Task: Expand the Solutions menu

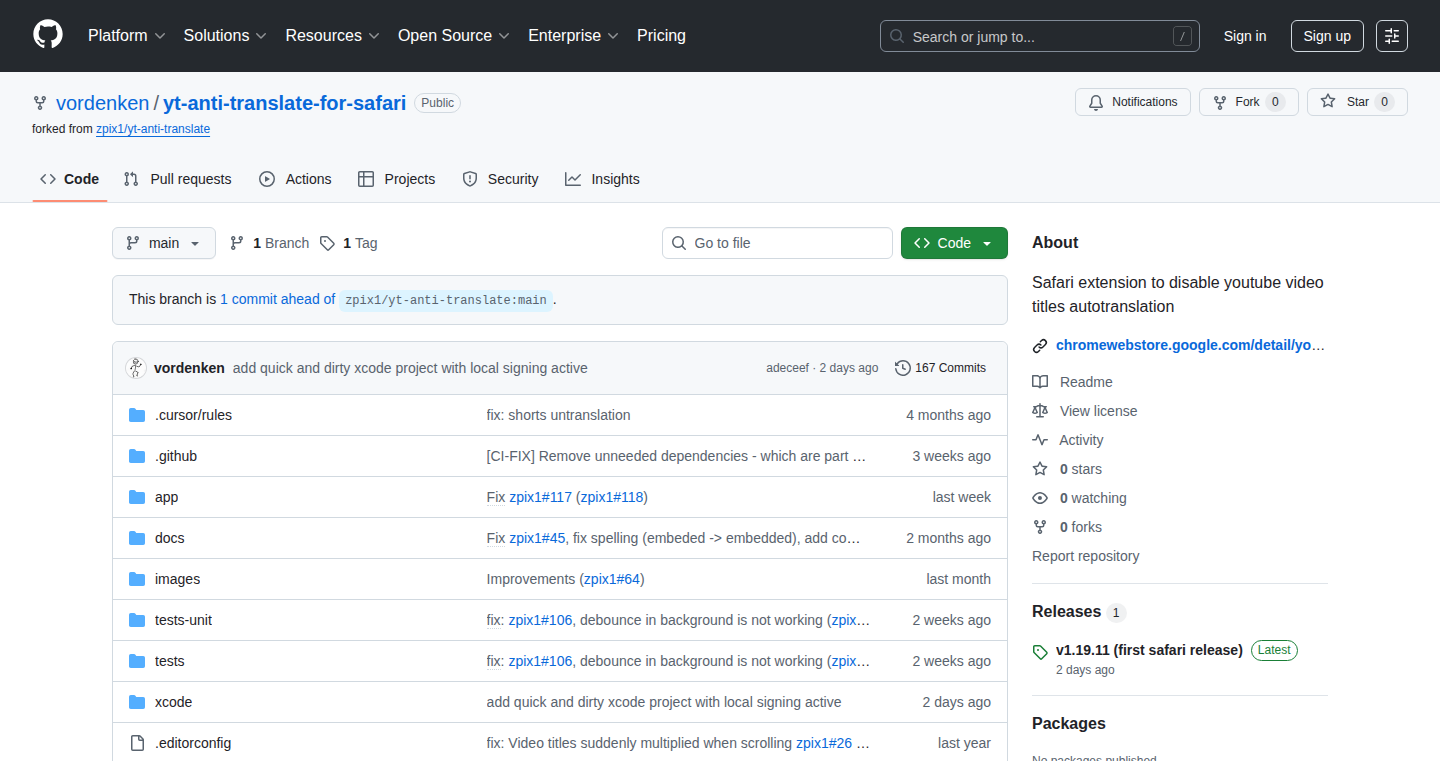Action: [225, 36]
